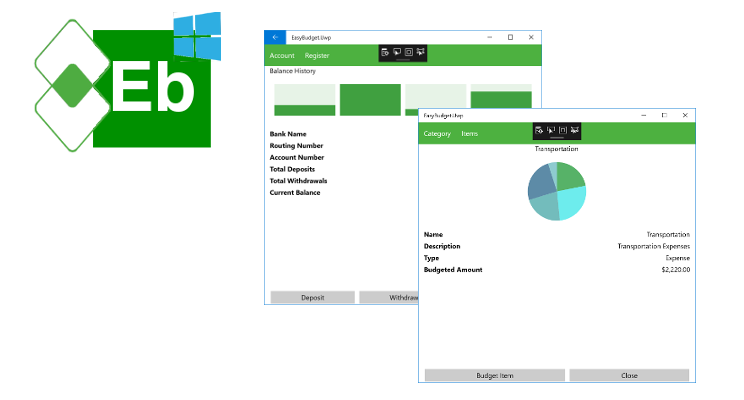Toggle track focused element icon in Category window toolbar
This screenshot has height=400, width=744.
point(575,130)
